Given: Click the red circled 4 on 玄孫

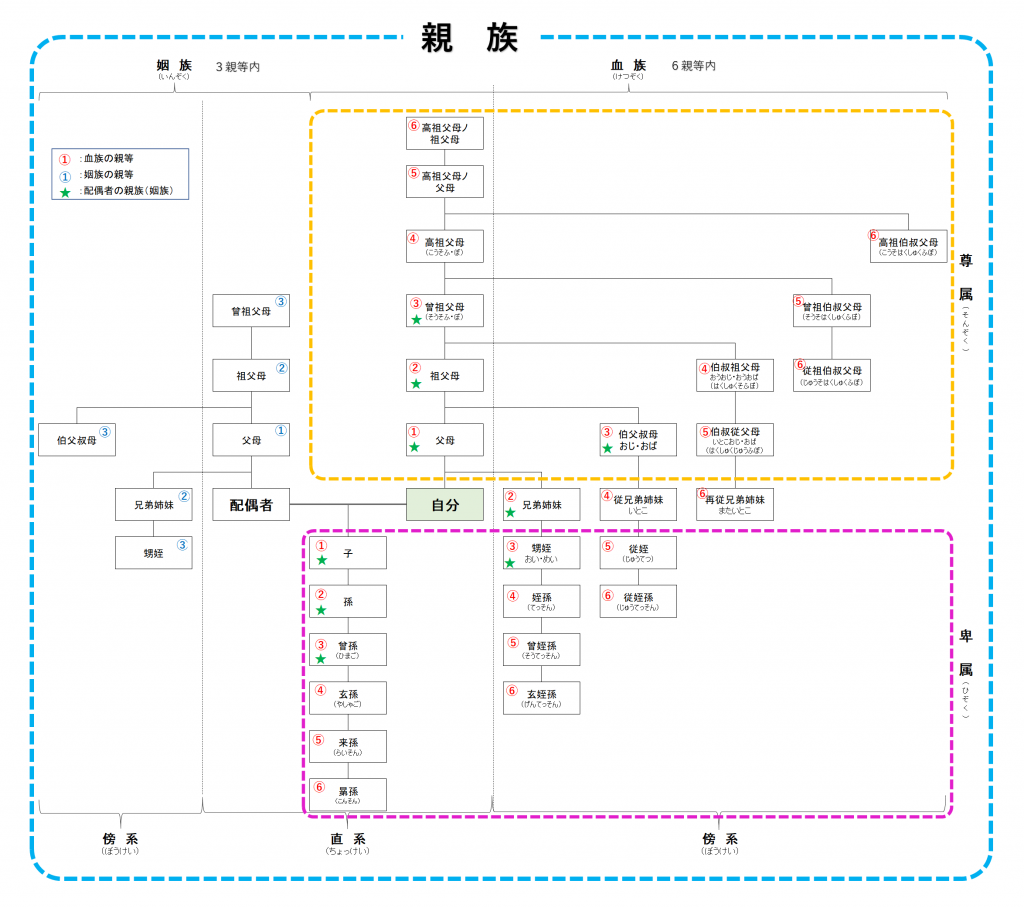Looking at the screenshot, I should click(x=321, y=689).
